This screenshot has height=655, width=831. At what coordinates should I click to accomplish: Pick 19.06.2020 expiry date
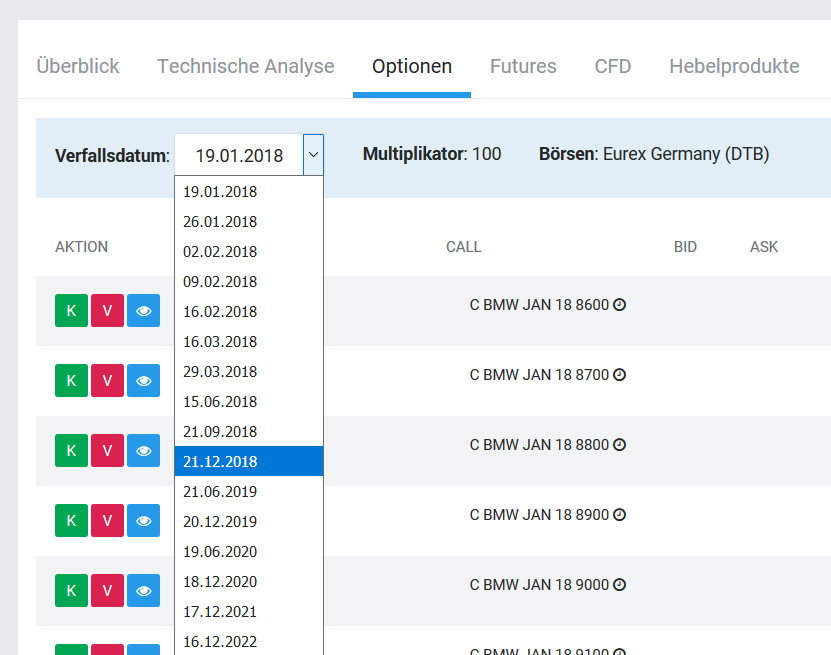[249, 552]
